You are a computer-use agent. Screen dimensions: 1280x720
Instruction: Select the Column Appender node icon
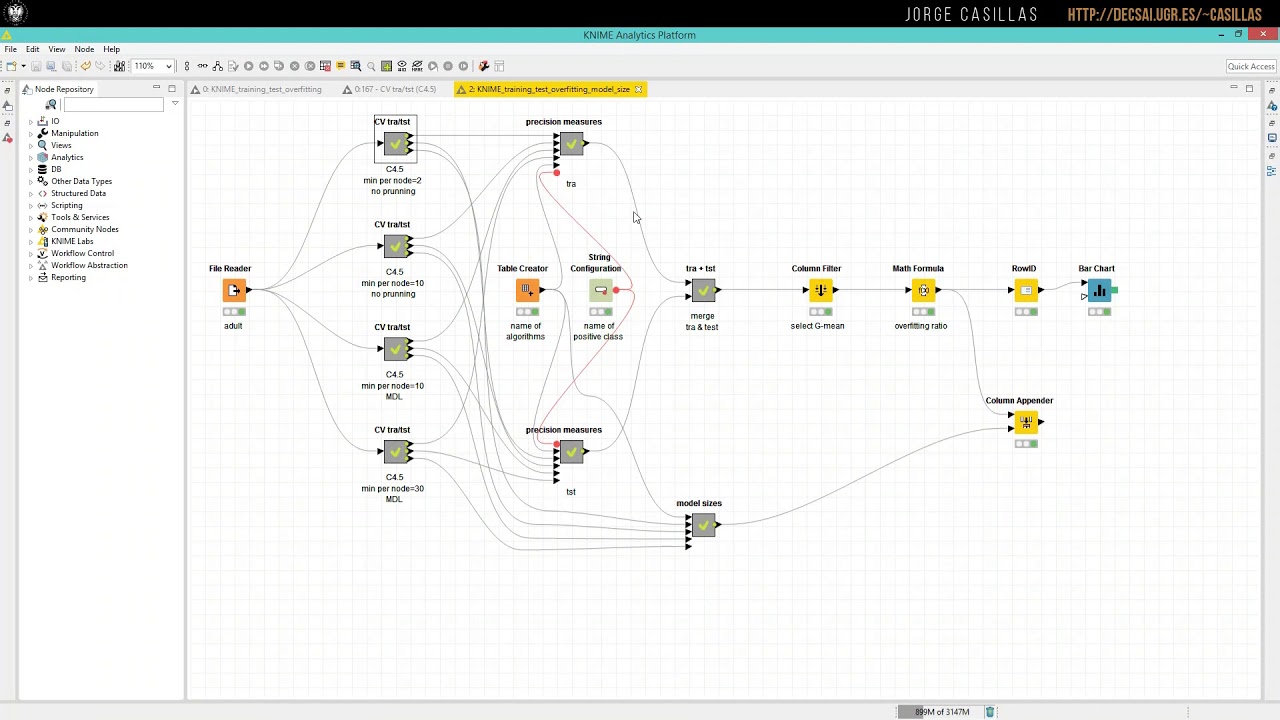1026,422
